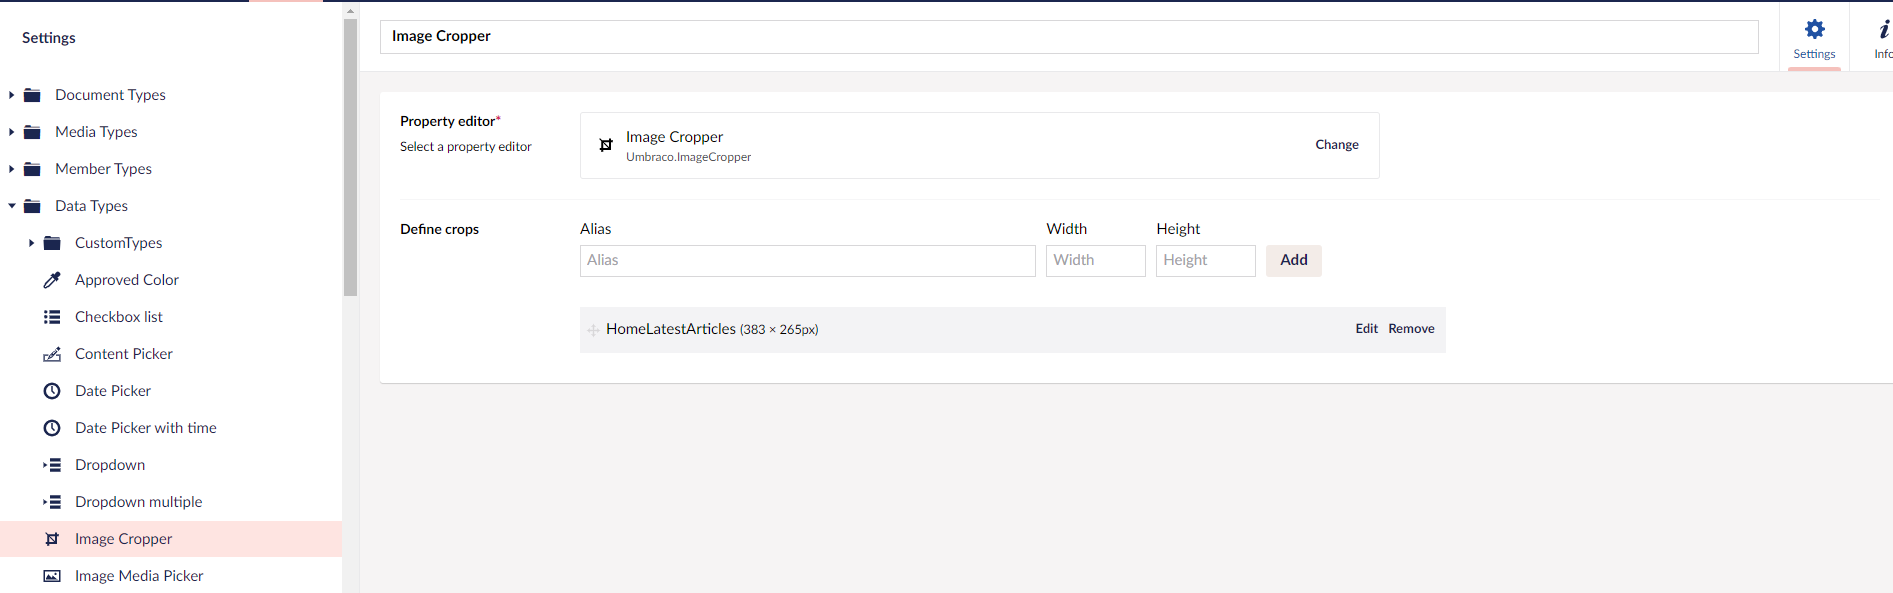This screenshot has height=593, width=1893.
Task: Click the Settings gear icon
Action: pos(1814,30)
